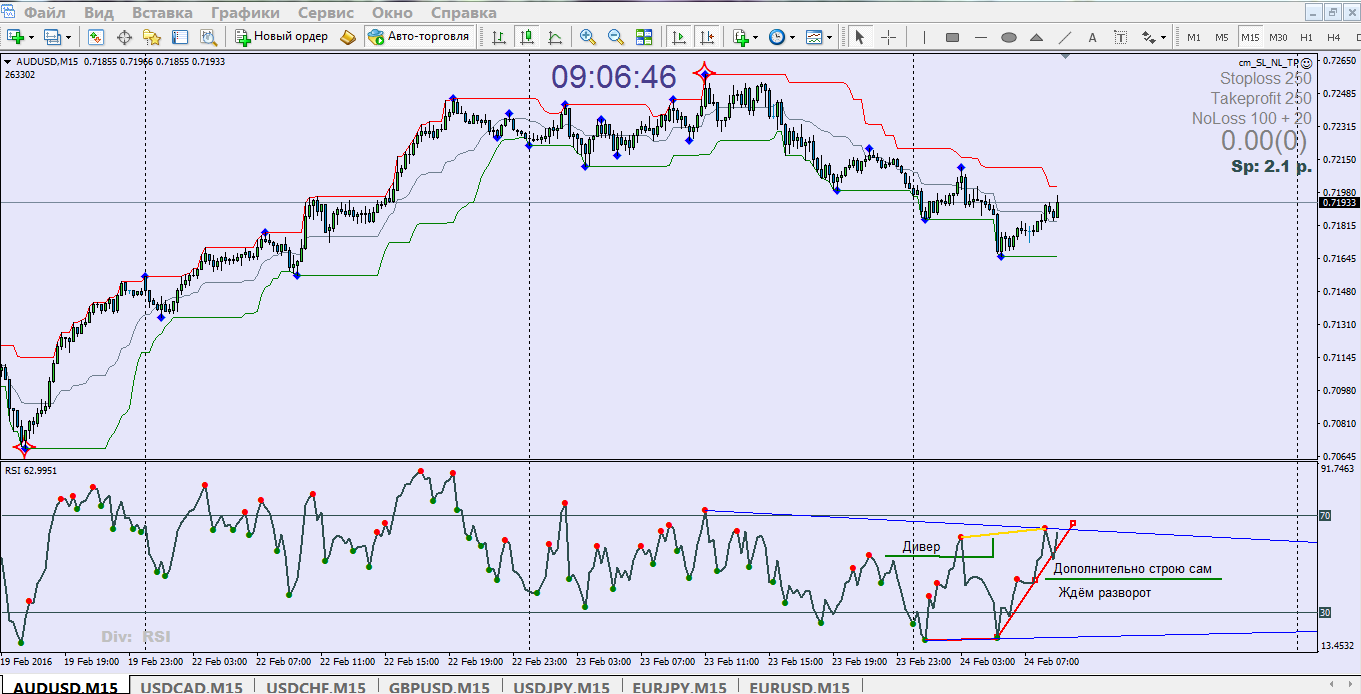Open the Вставка menu
The width and height of the screenshot is (1361, 694).
click(162, 13)
